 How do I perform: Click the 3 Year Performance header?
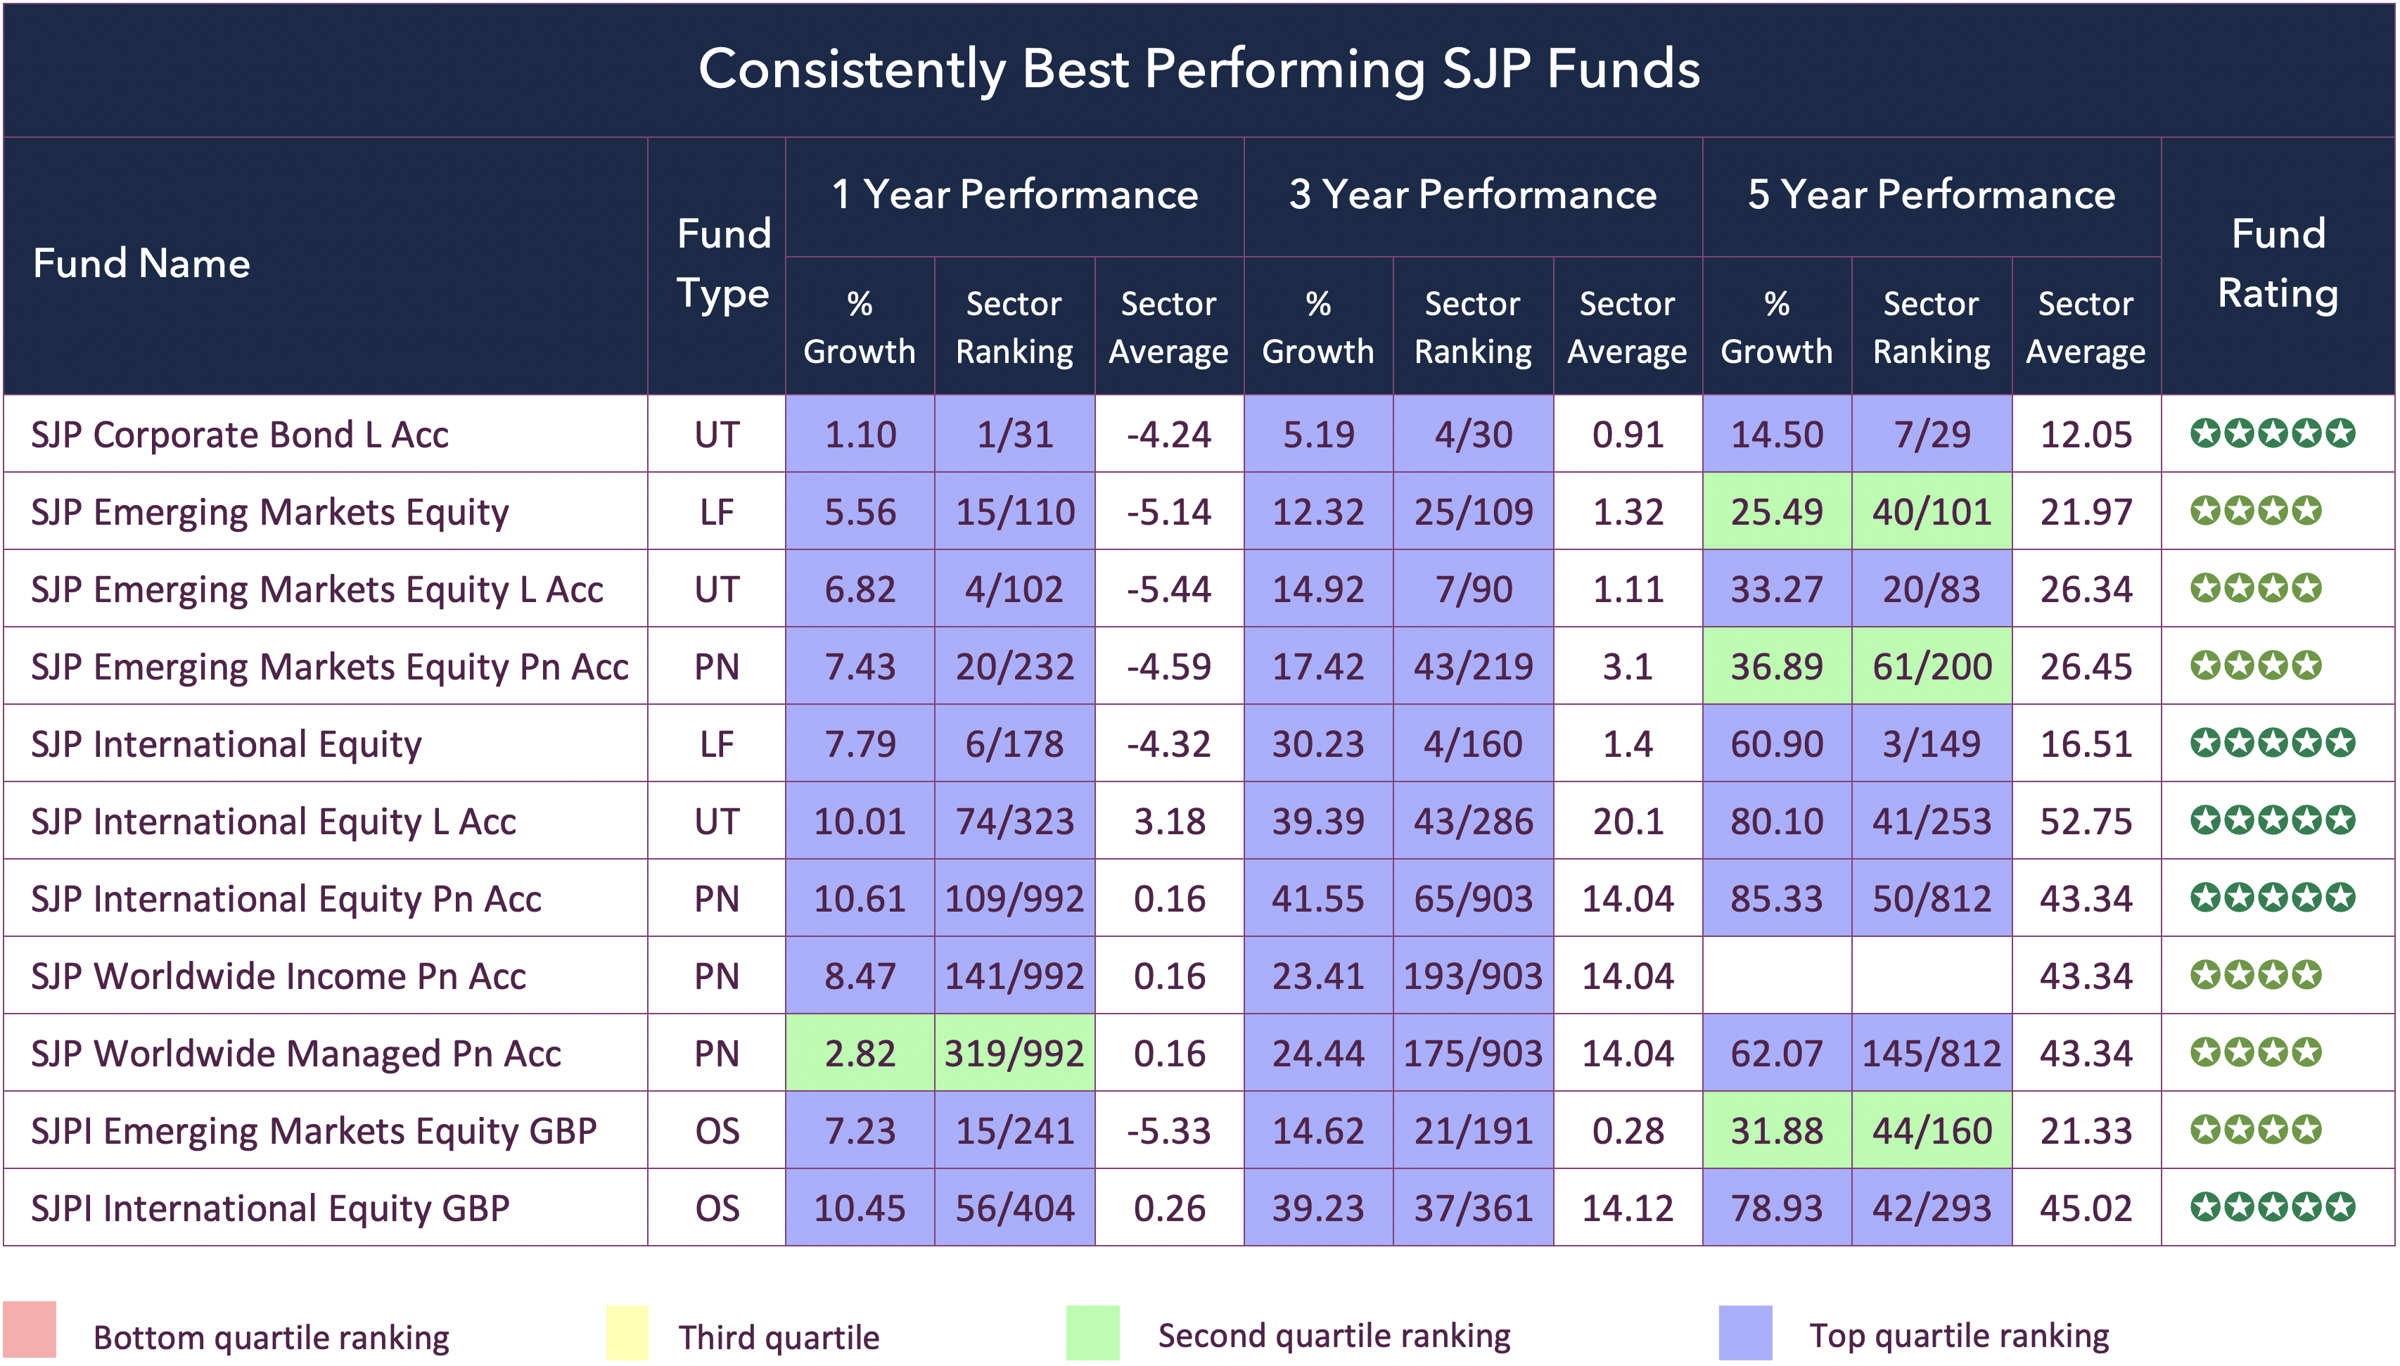1473,195
